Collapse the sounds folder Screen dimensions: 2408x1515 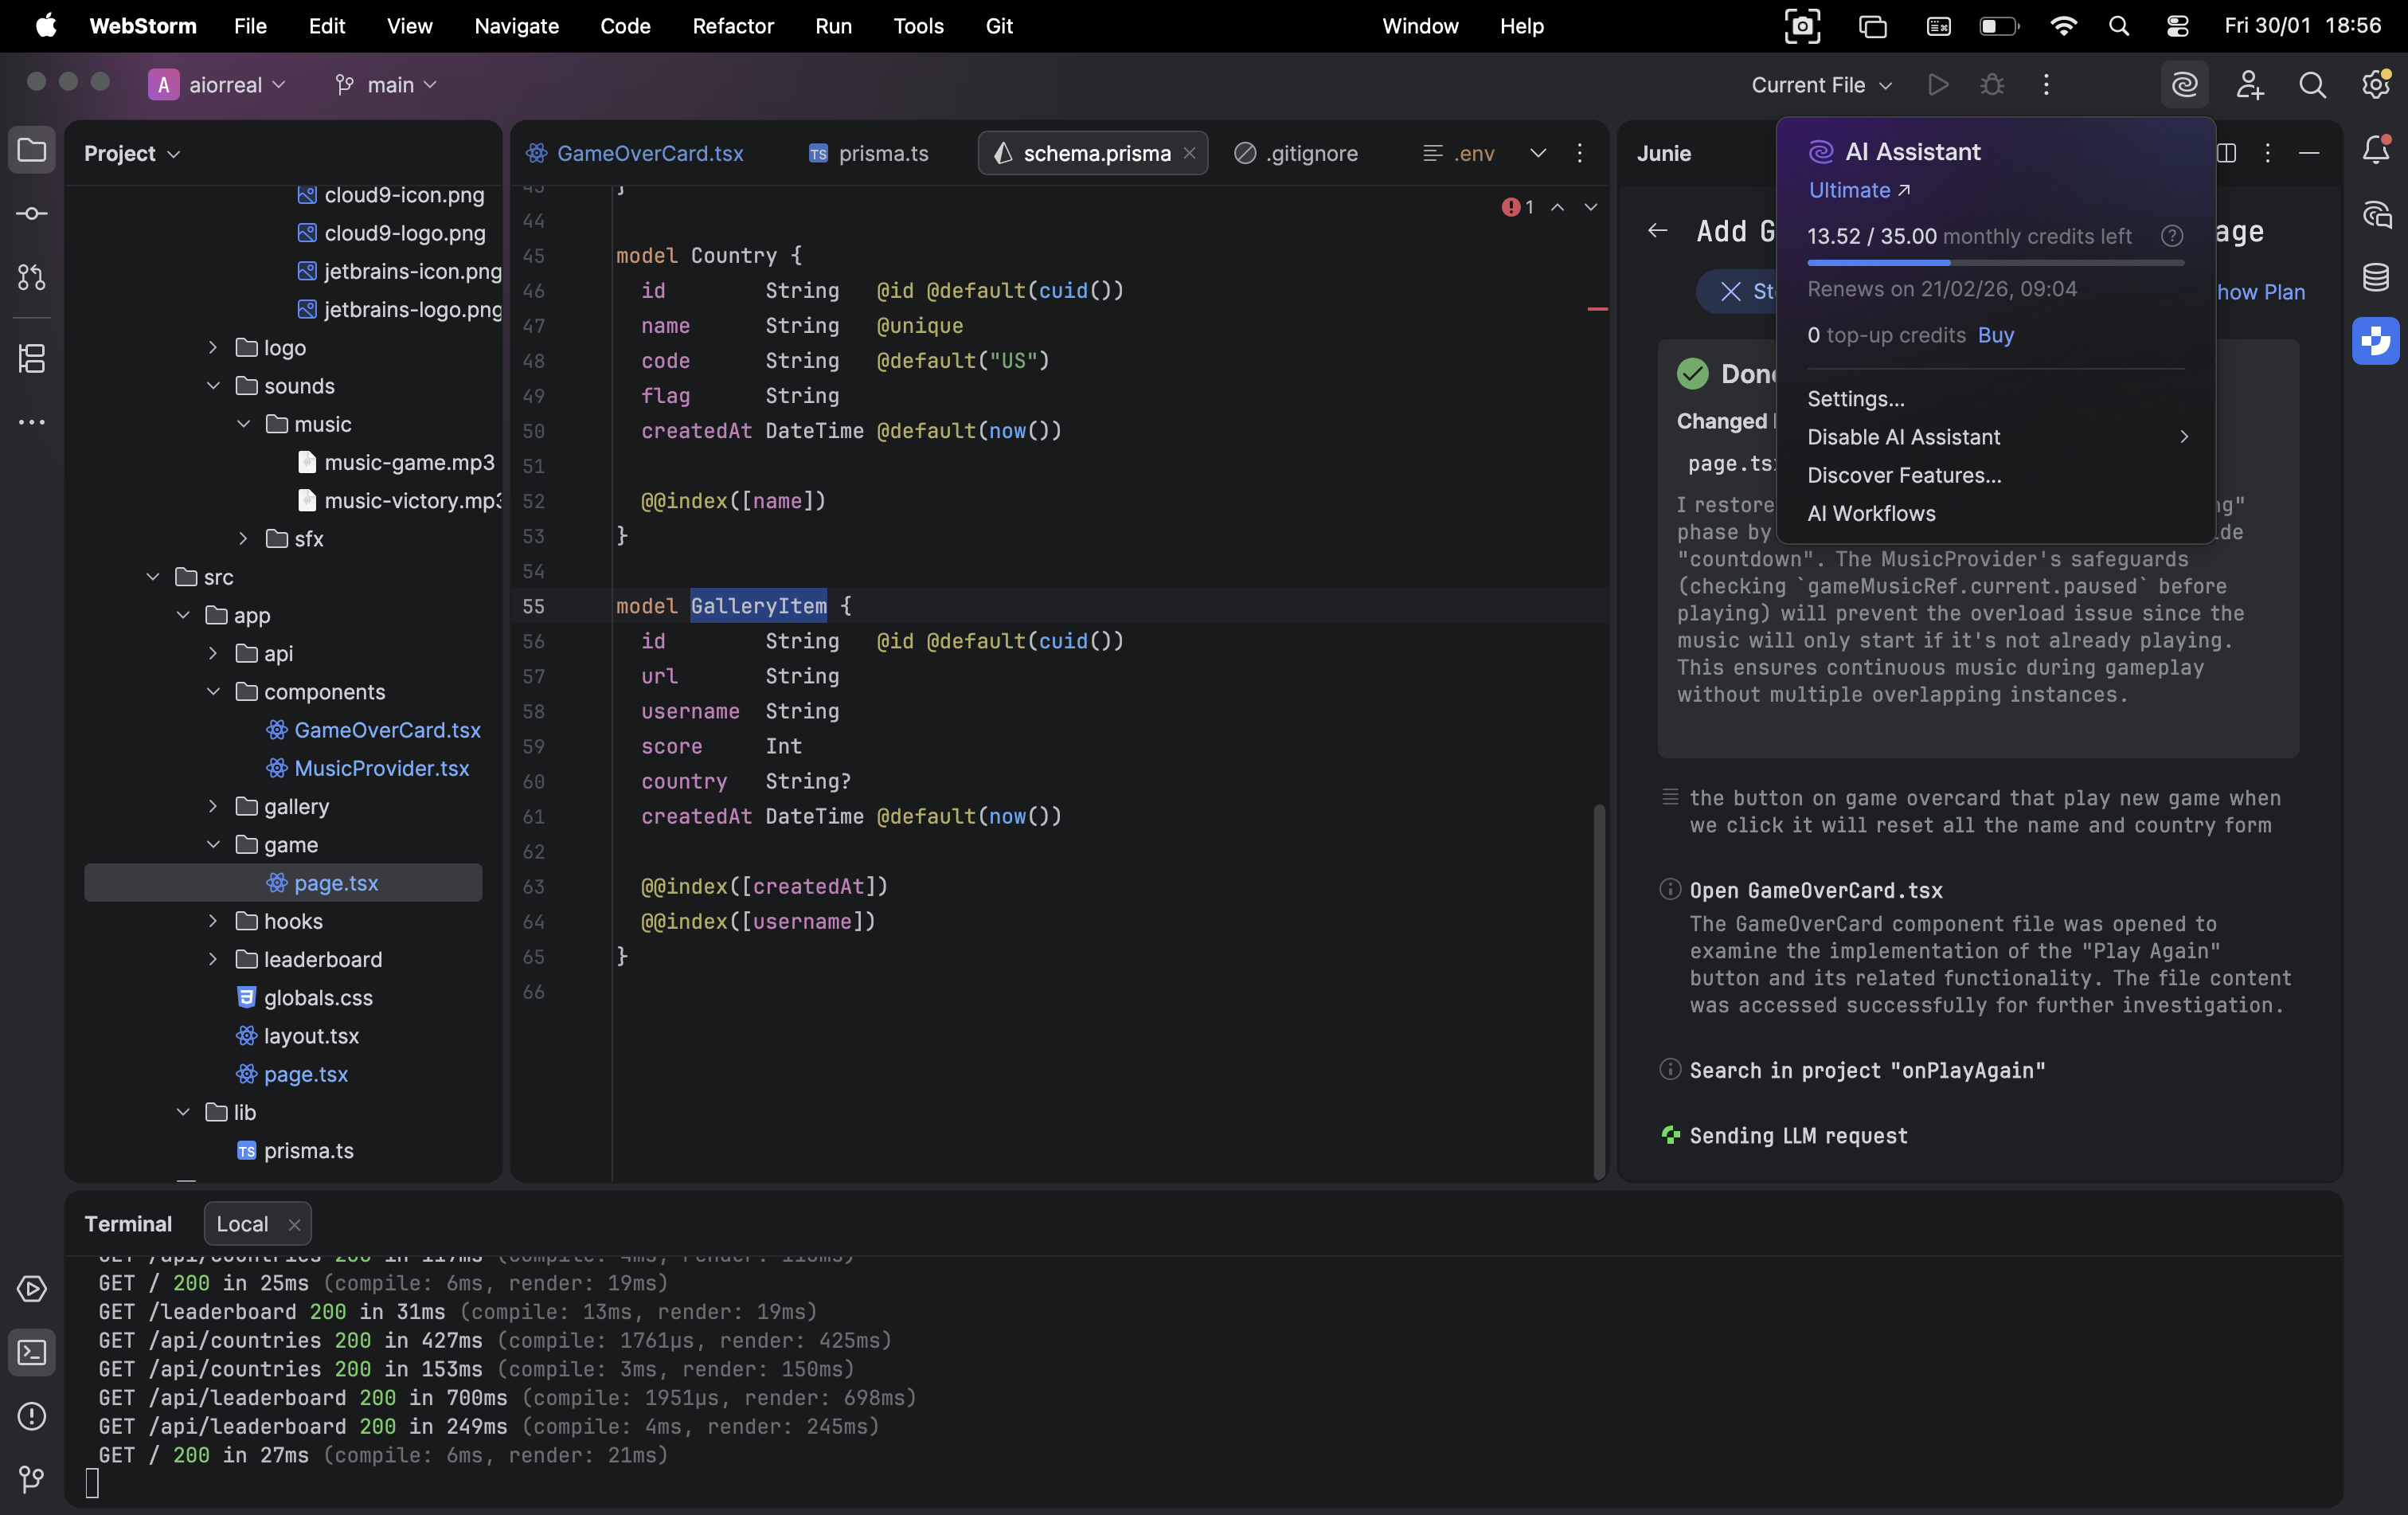213,386
